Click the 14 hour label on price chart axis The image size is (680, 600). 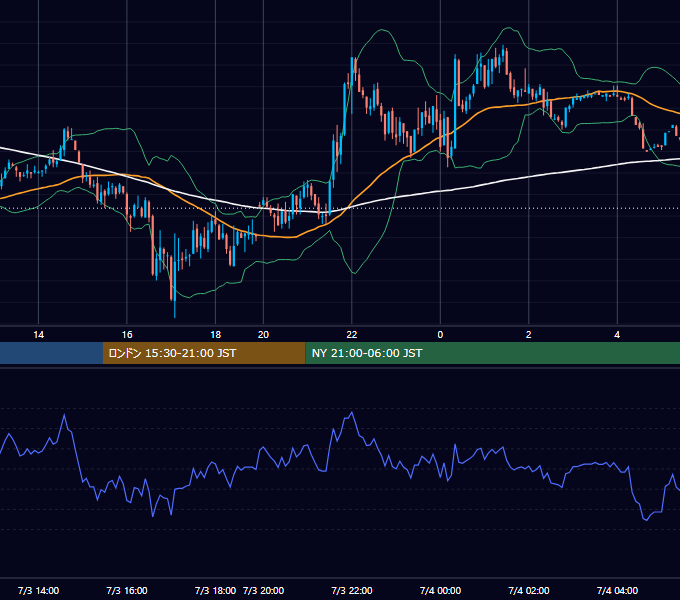click(39, 335)
